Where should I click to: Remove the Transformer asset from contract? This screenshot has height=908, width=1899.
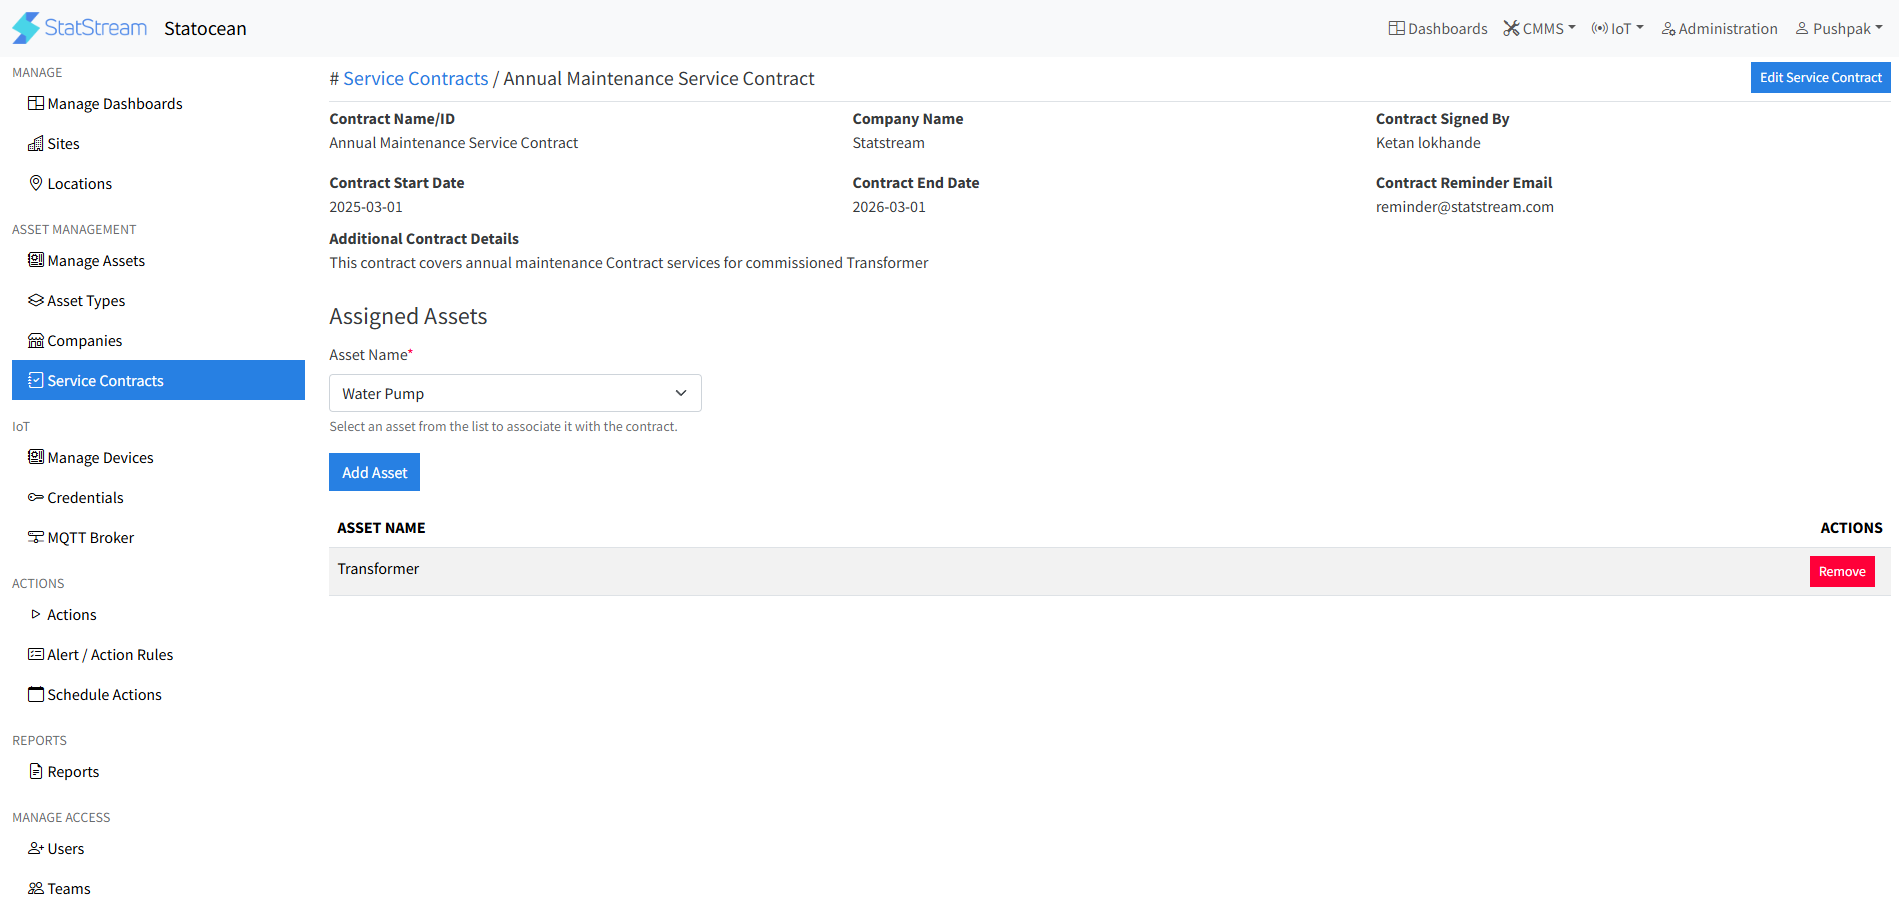coord(1841,571)
